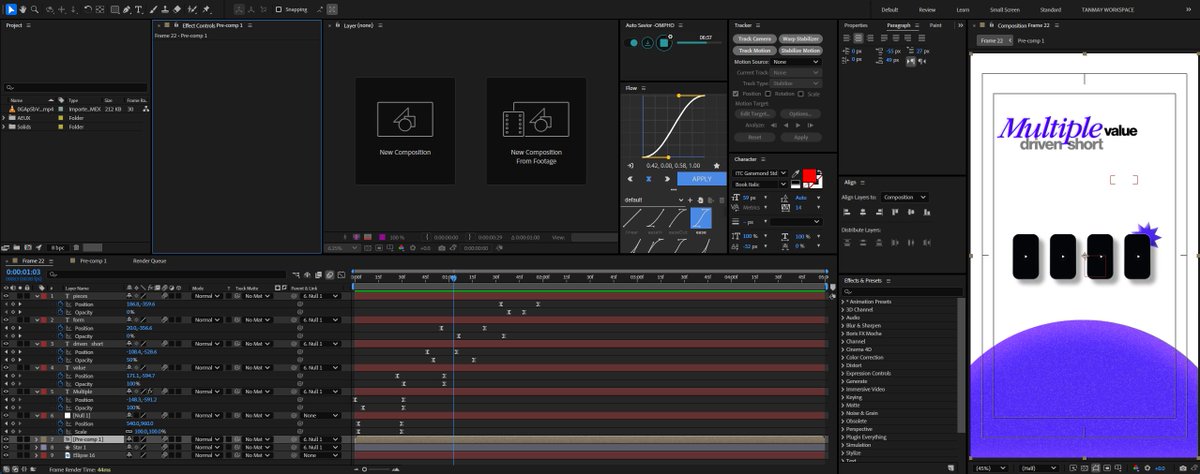Image resolution: width=1200 pixels, height=474 pixels.
Task: Toggle Auto-Savior on/off switch
Action: point(630,43)
